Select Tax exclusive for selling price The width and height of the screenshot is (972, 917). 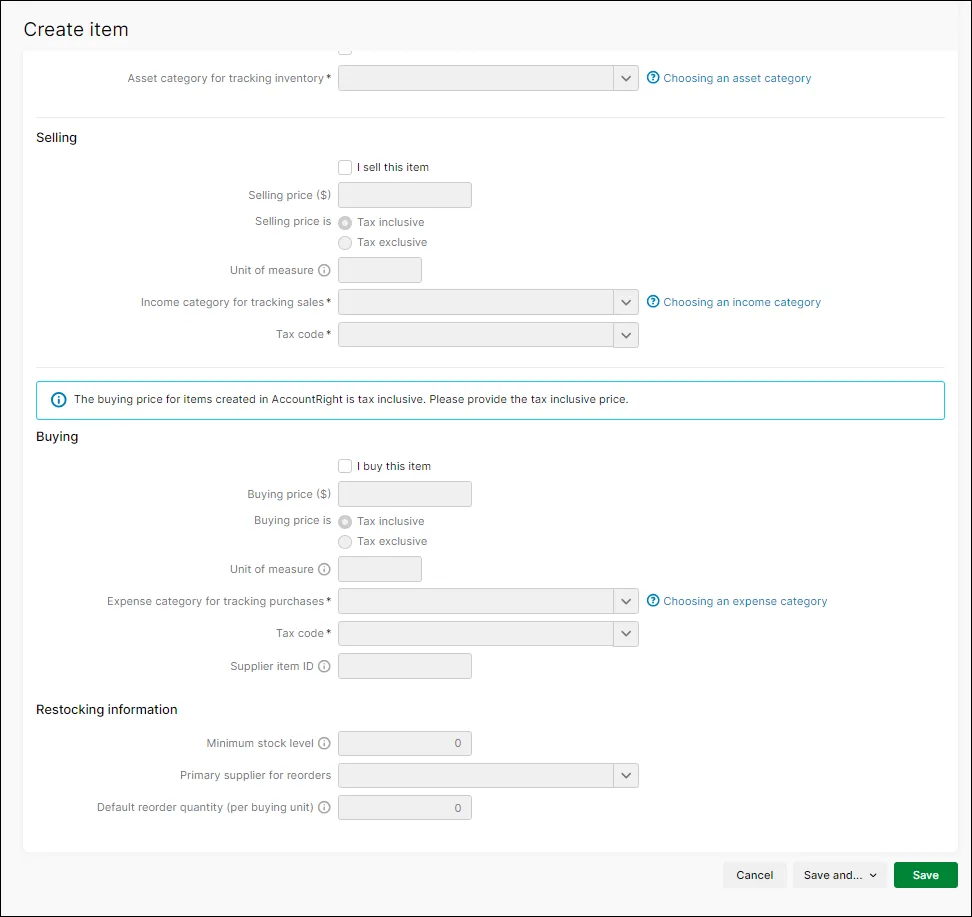click(x=345, y=243)
